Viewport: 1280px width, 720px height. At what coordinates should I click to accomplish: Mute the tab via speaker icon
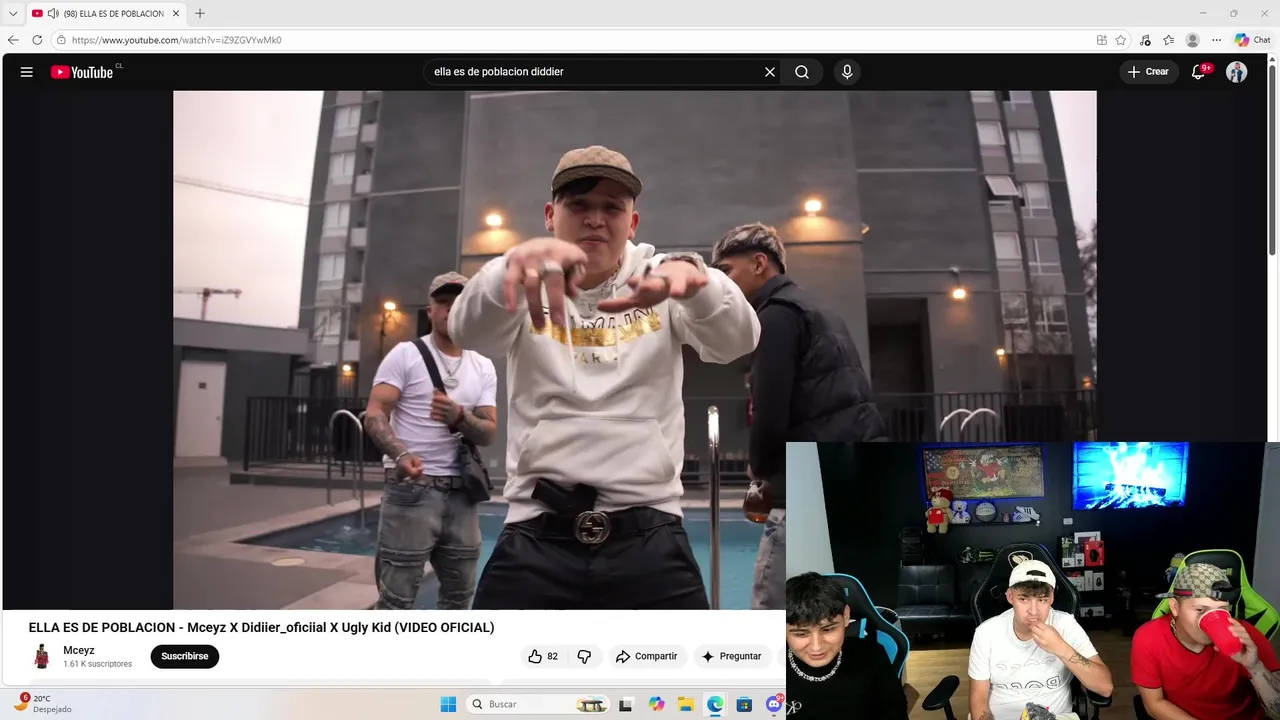click(x=53, y=13)
